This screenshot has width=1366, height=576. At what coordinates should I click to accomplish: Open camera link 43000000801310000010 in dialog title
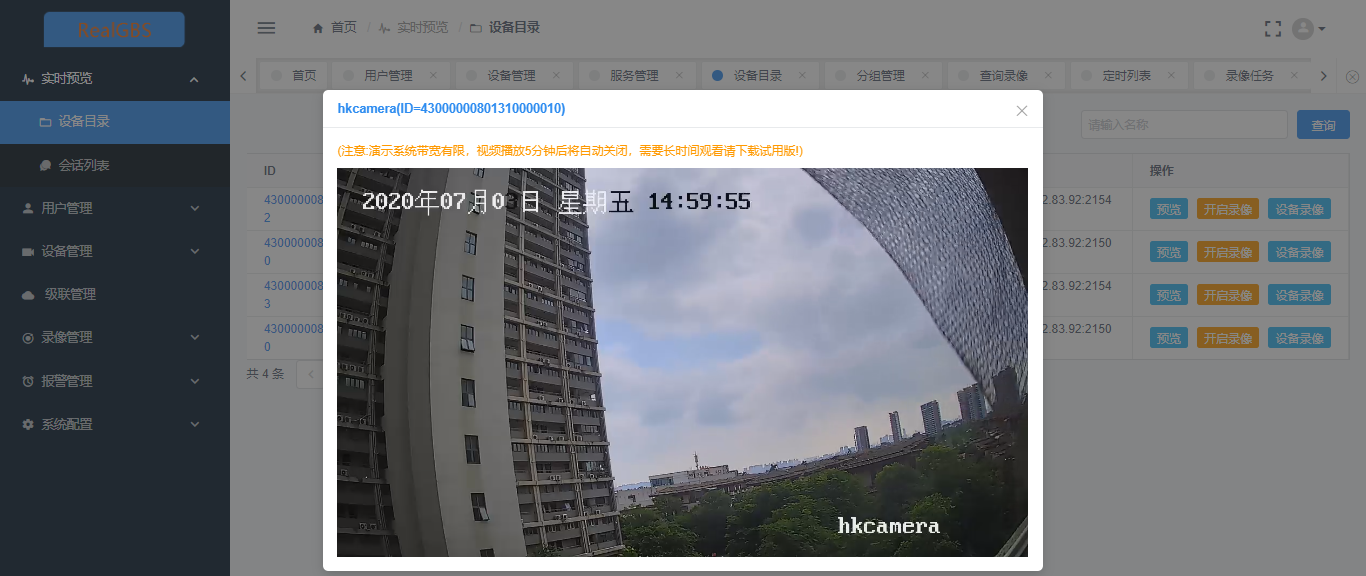pyautogui.click(x=452, y=109)
